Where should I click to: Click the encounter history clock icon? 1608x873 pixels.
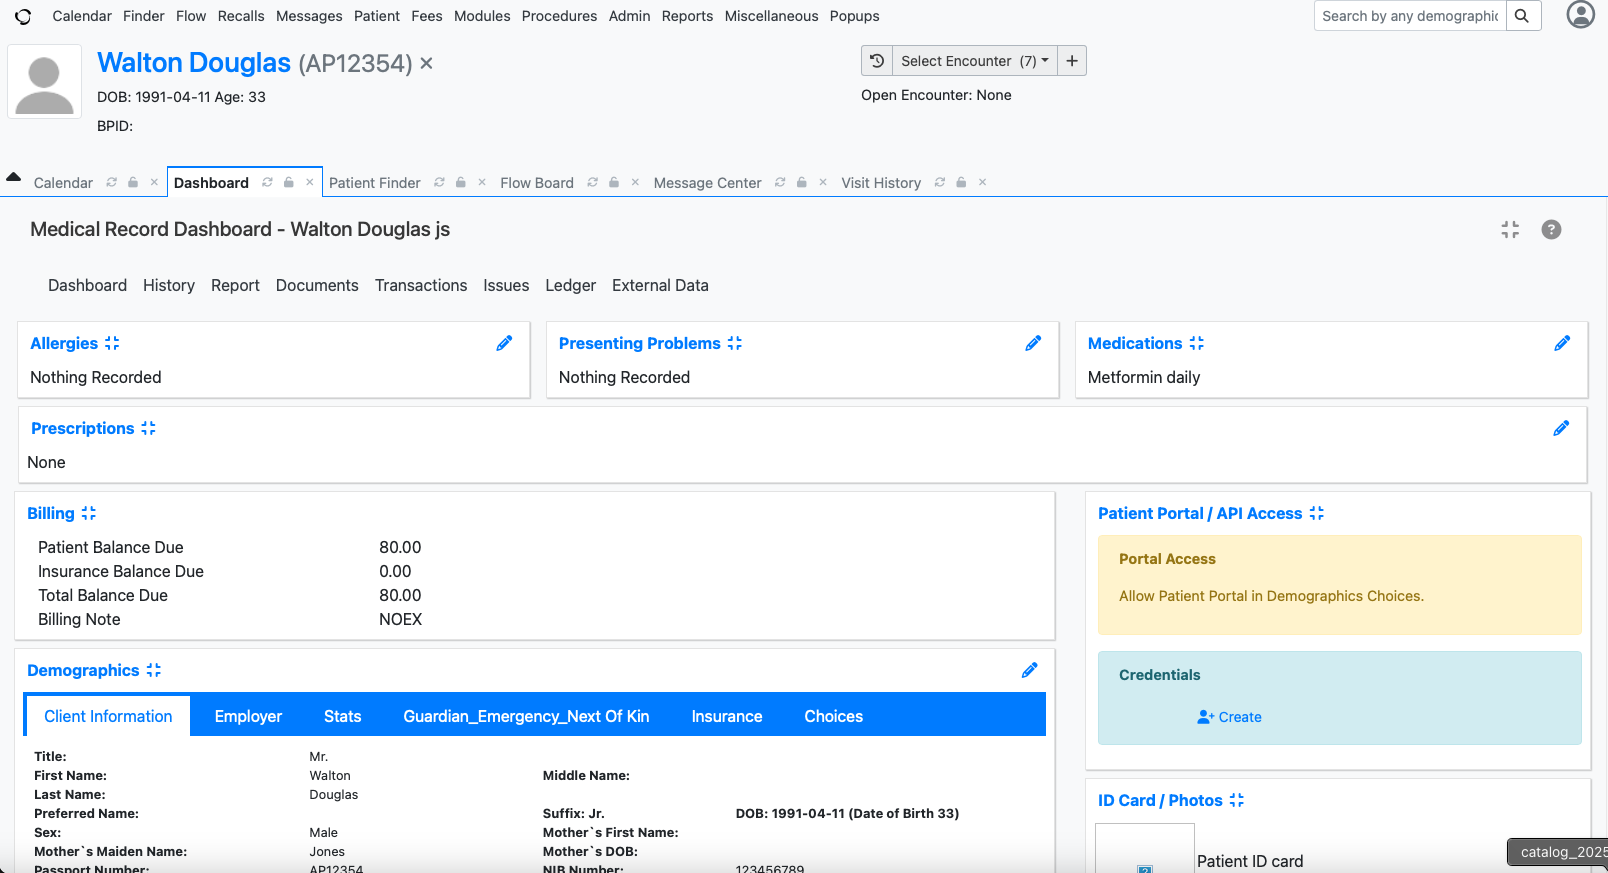[x=877, y=61]
